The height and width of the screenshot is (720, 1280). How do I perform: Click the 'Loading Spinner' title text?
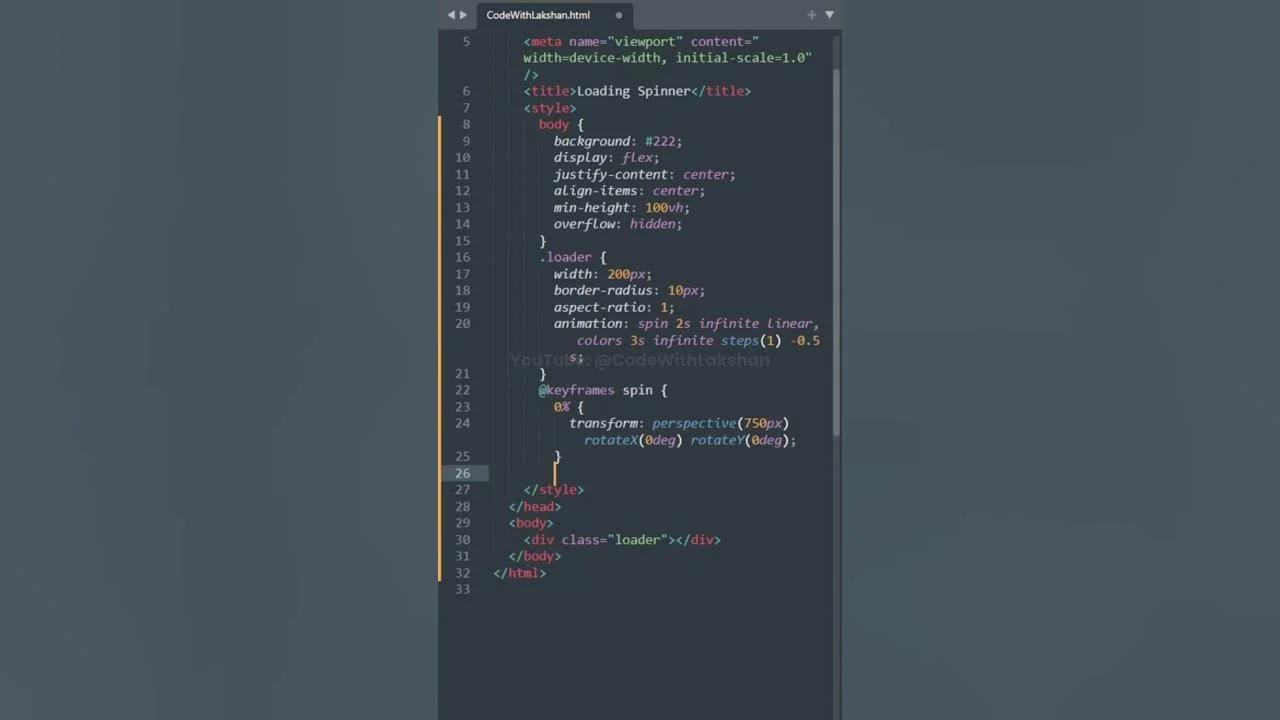pos(633,91)
